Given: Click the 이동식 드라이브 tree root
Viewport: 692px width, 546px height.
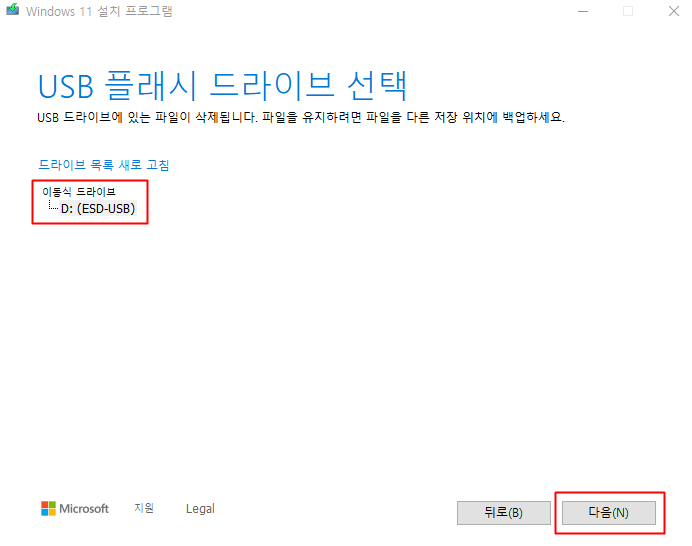Looking at the screenshot, I should pos(79,192).
